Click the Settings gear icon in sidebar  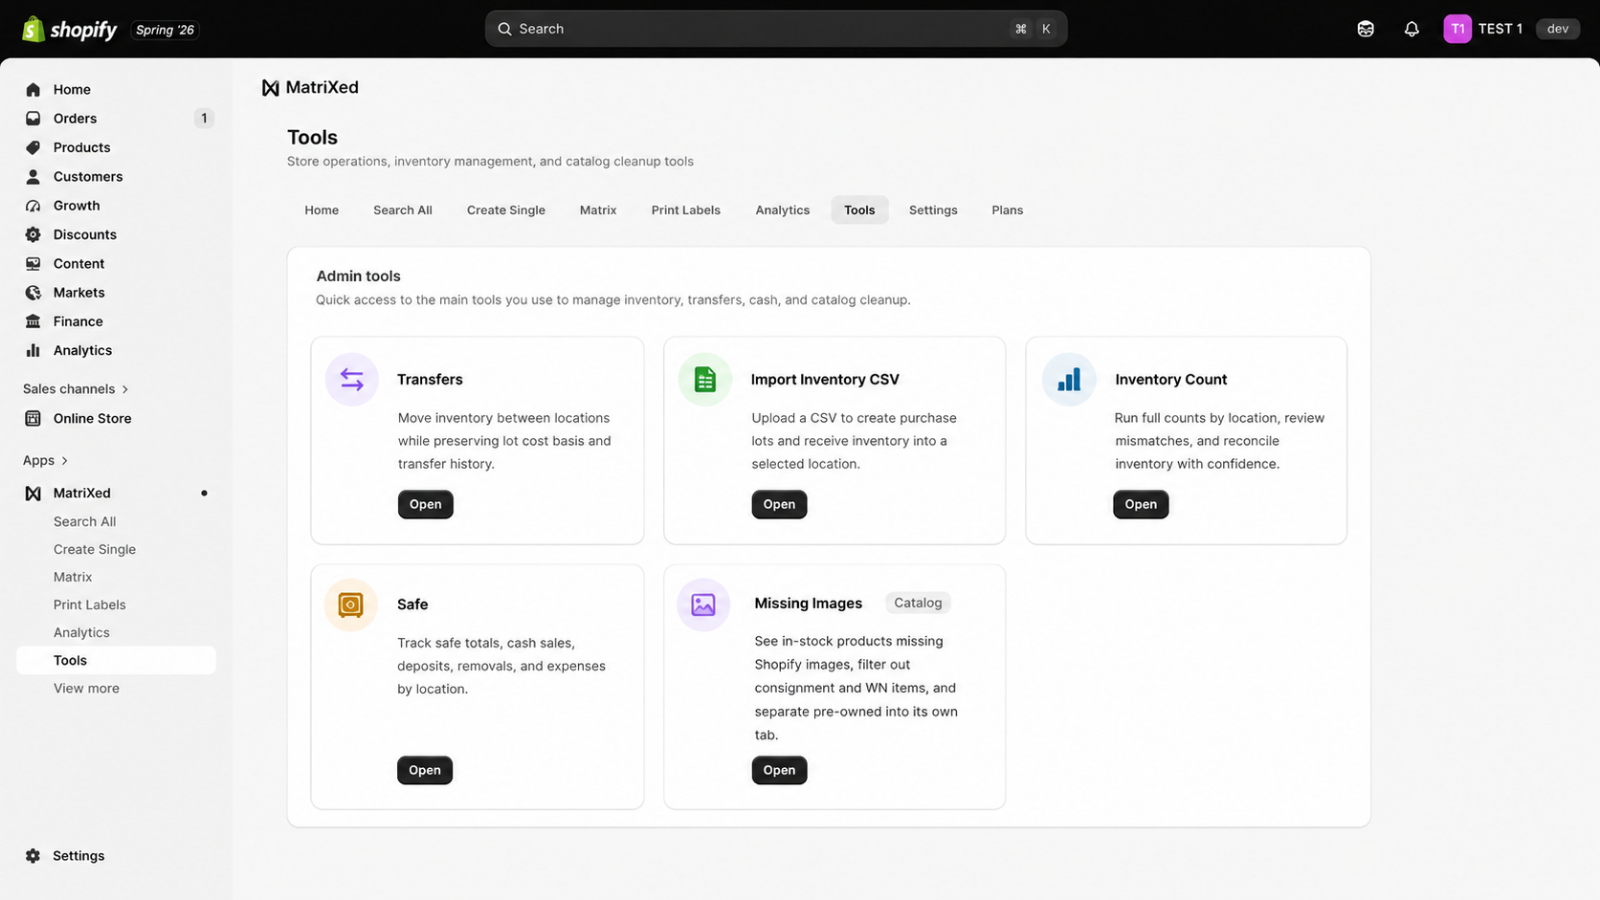click(33, 856)
